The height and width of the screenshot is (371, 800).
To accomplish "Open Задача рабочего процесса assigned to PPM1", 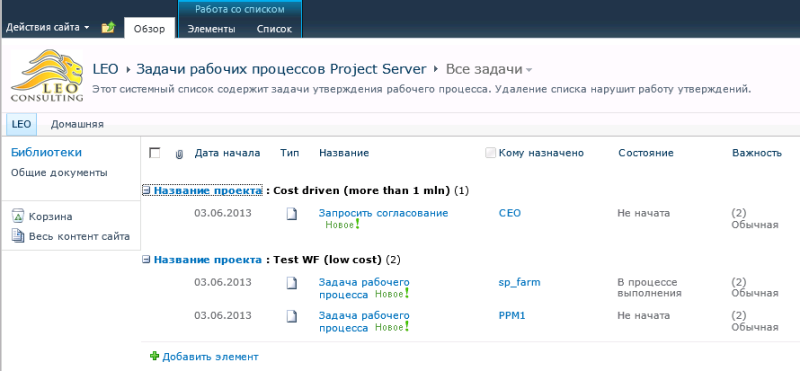I will pos(364,321).
